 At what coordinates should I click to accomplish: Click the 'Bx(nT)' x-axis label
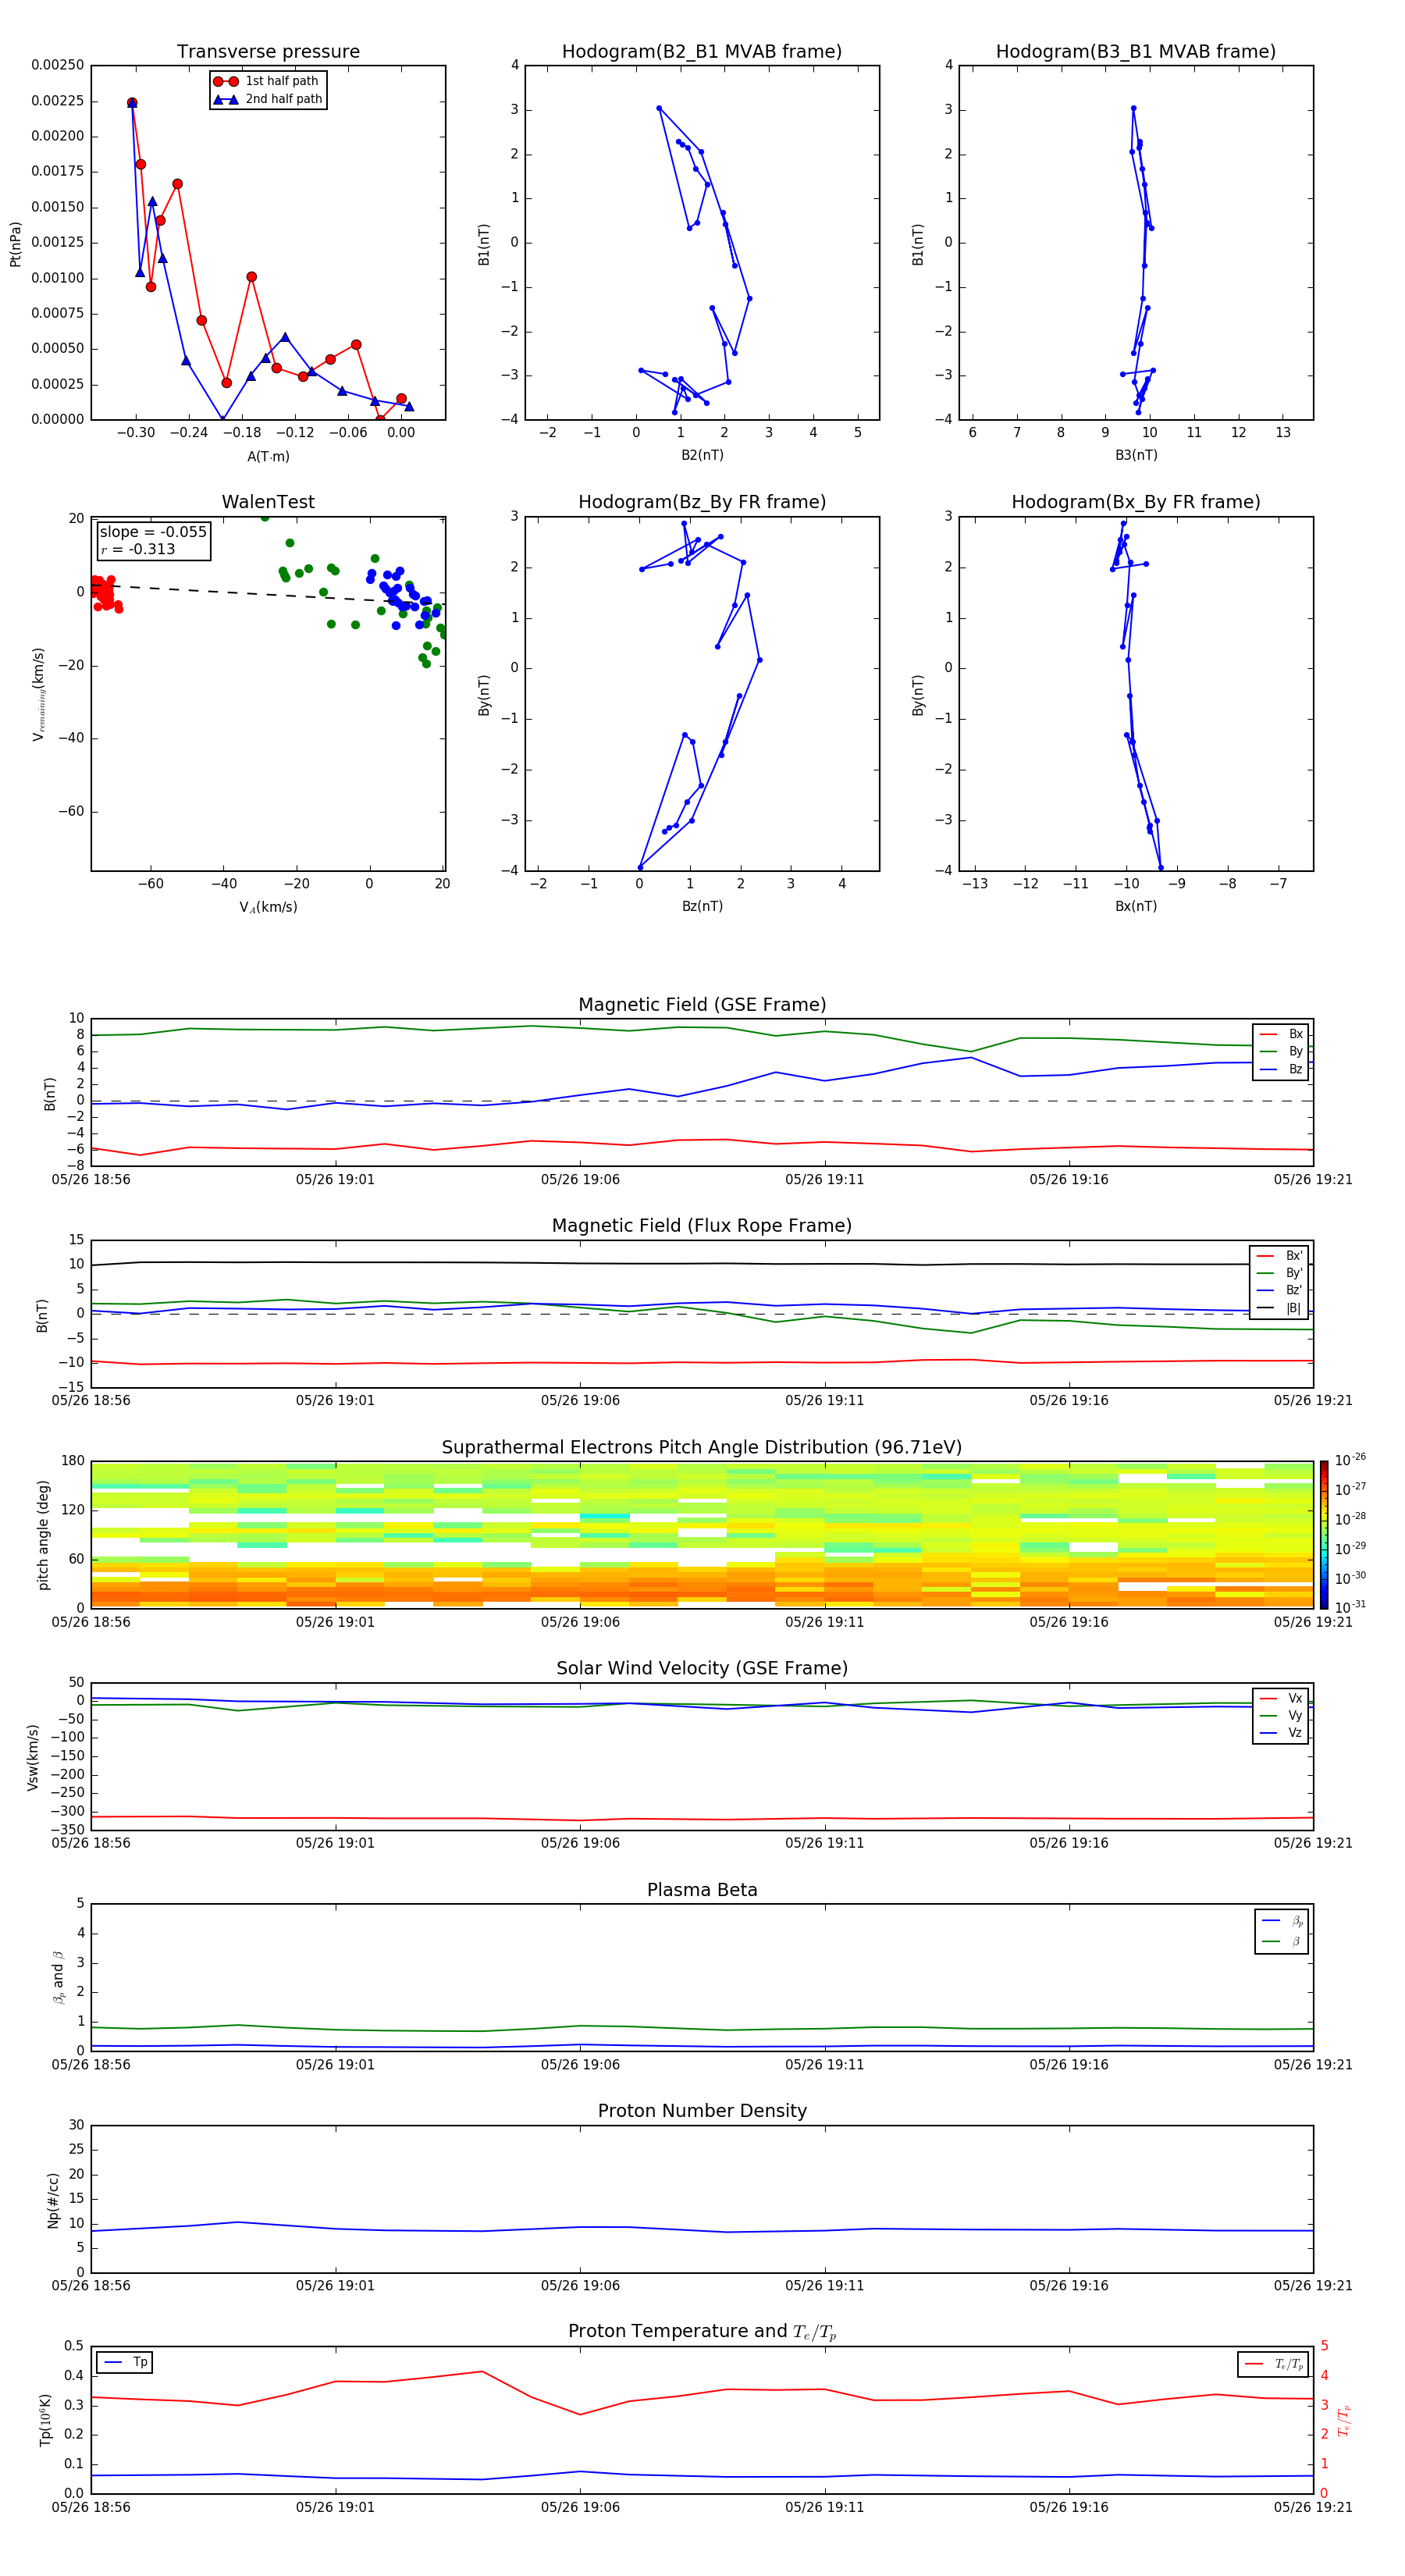tap(1136, 906)
